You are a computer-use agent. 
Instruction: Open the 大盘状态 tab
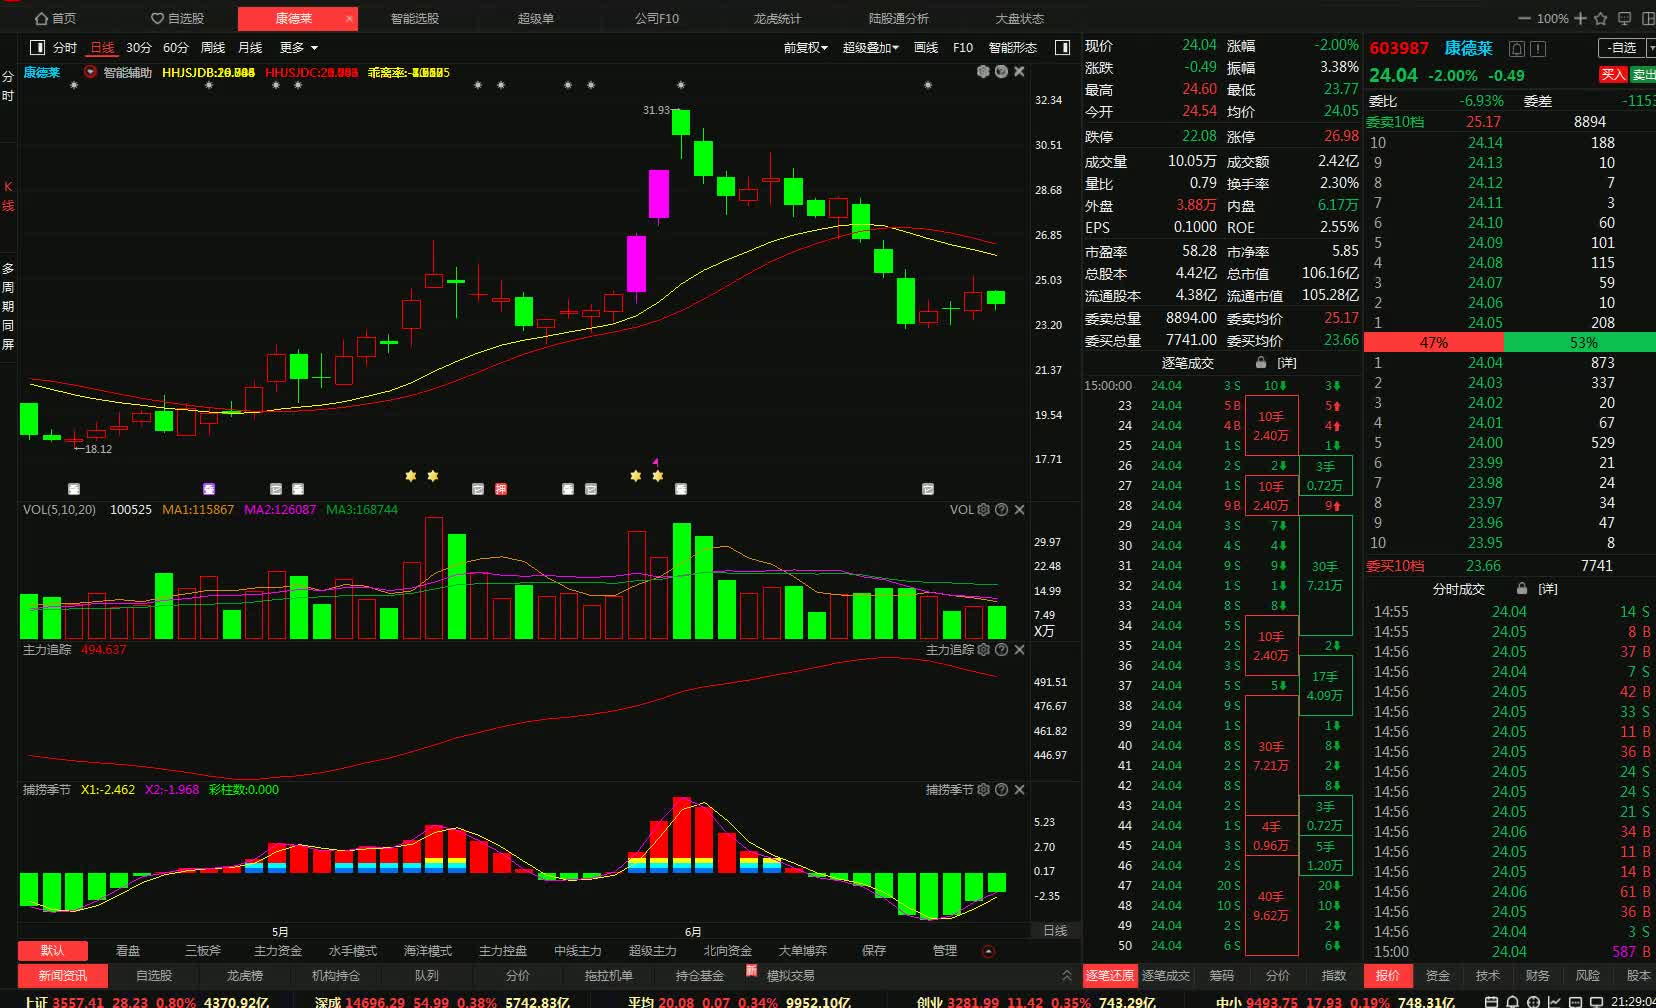(x=1019, y=18)
